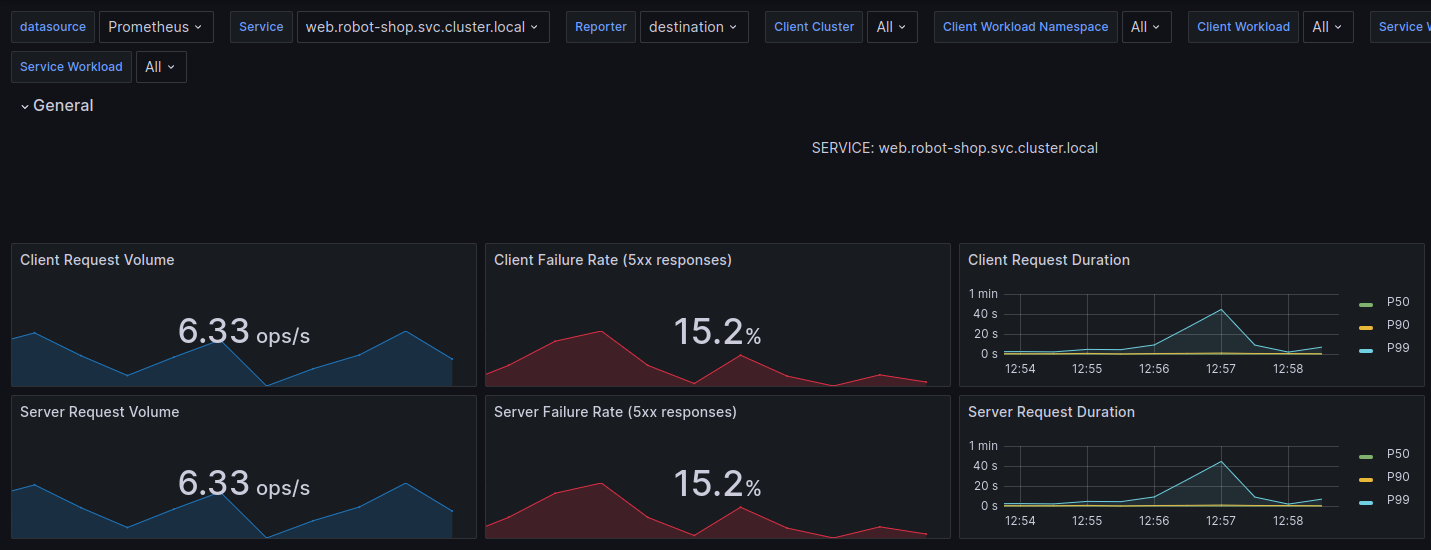The image size is (1431, 550).
Task: Click the Service variable label
Action: [261, 27]
